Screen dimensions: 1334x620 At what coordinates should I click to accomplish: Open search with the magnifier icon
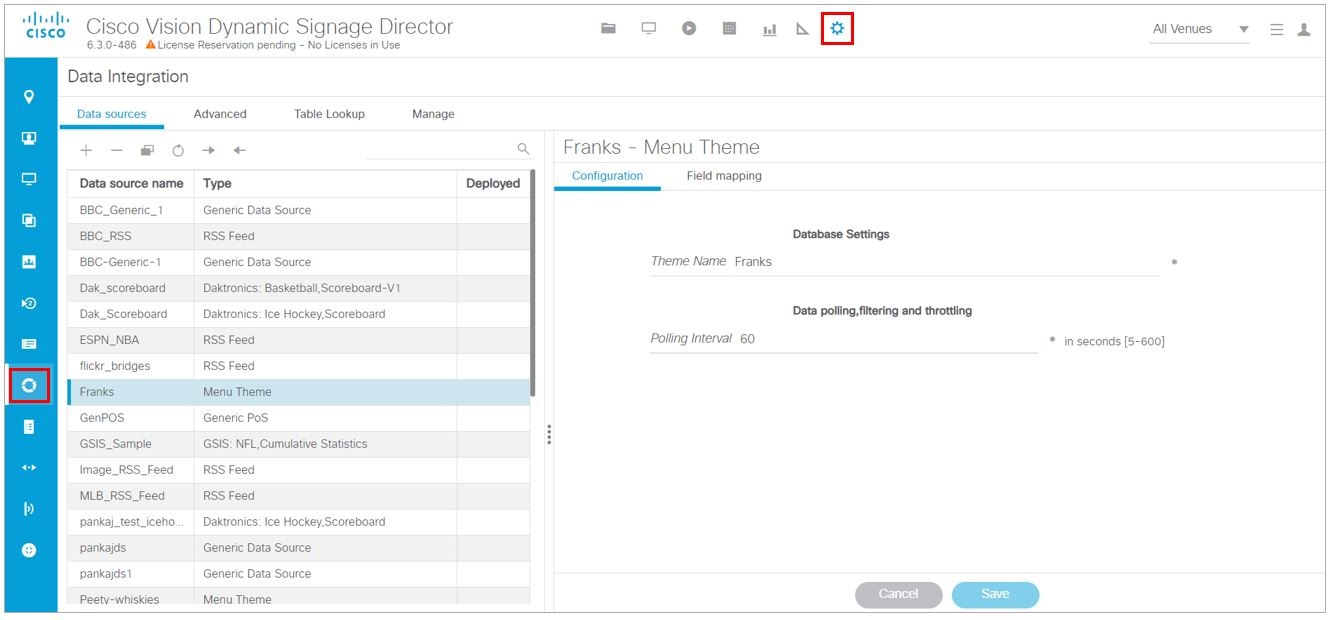pyautogui.click(x=523, y=146)
